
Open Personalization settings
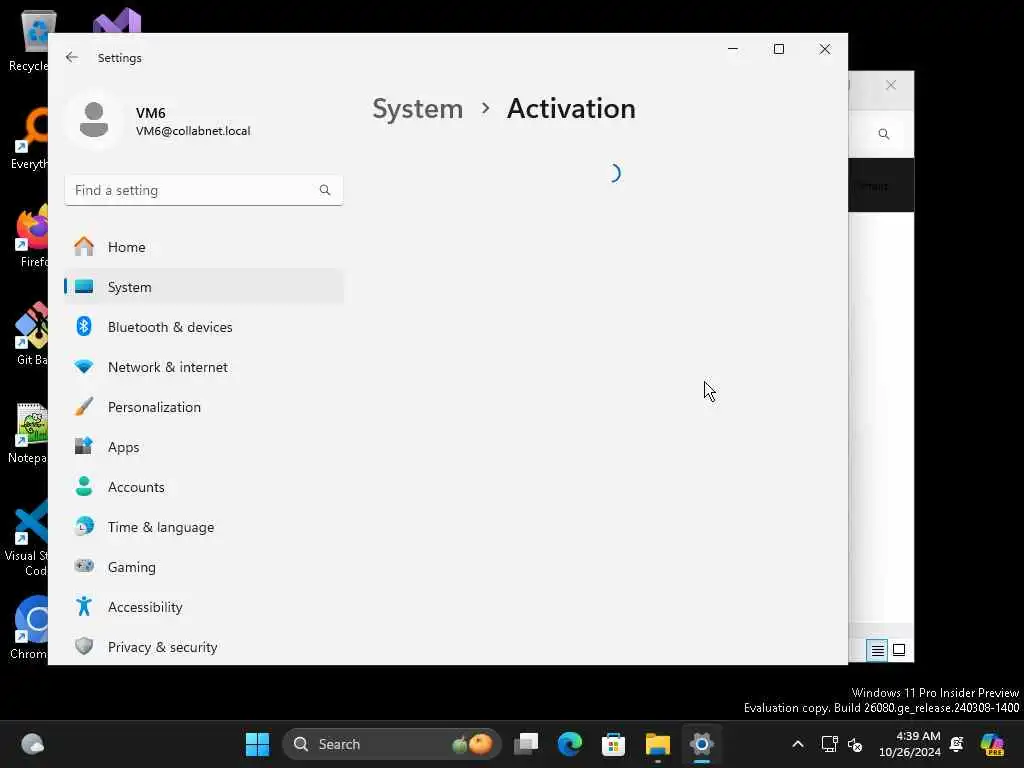point(204,407)
